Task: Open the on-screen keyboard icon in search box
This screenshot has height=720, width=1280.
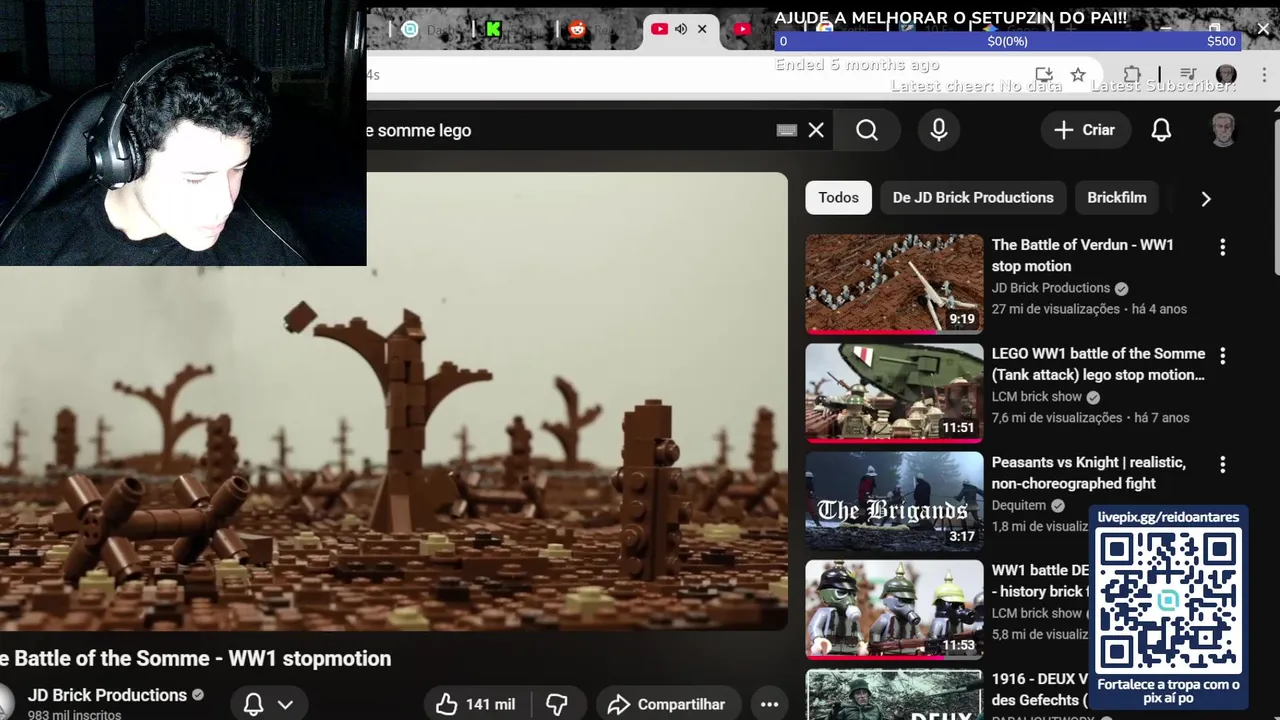Action: point(787,130)
